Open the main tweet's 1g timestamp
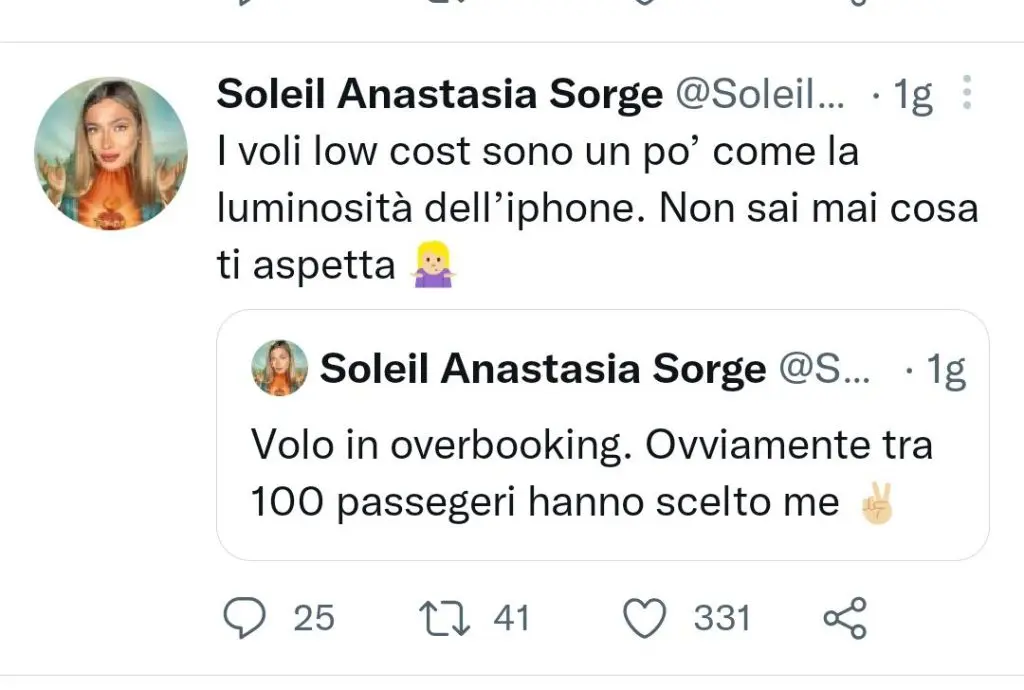Viewport: 1024px width, 690px height. click(x=911, y=94)
